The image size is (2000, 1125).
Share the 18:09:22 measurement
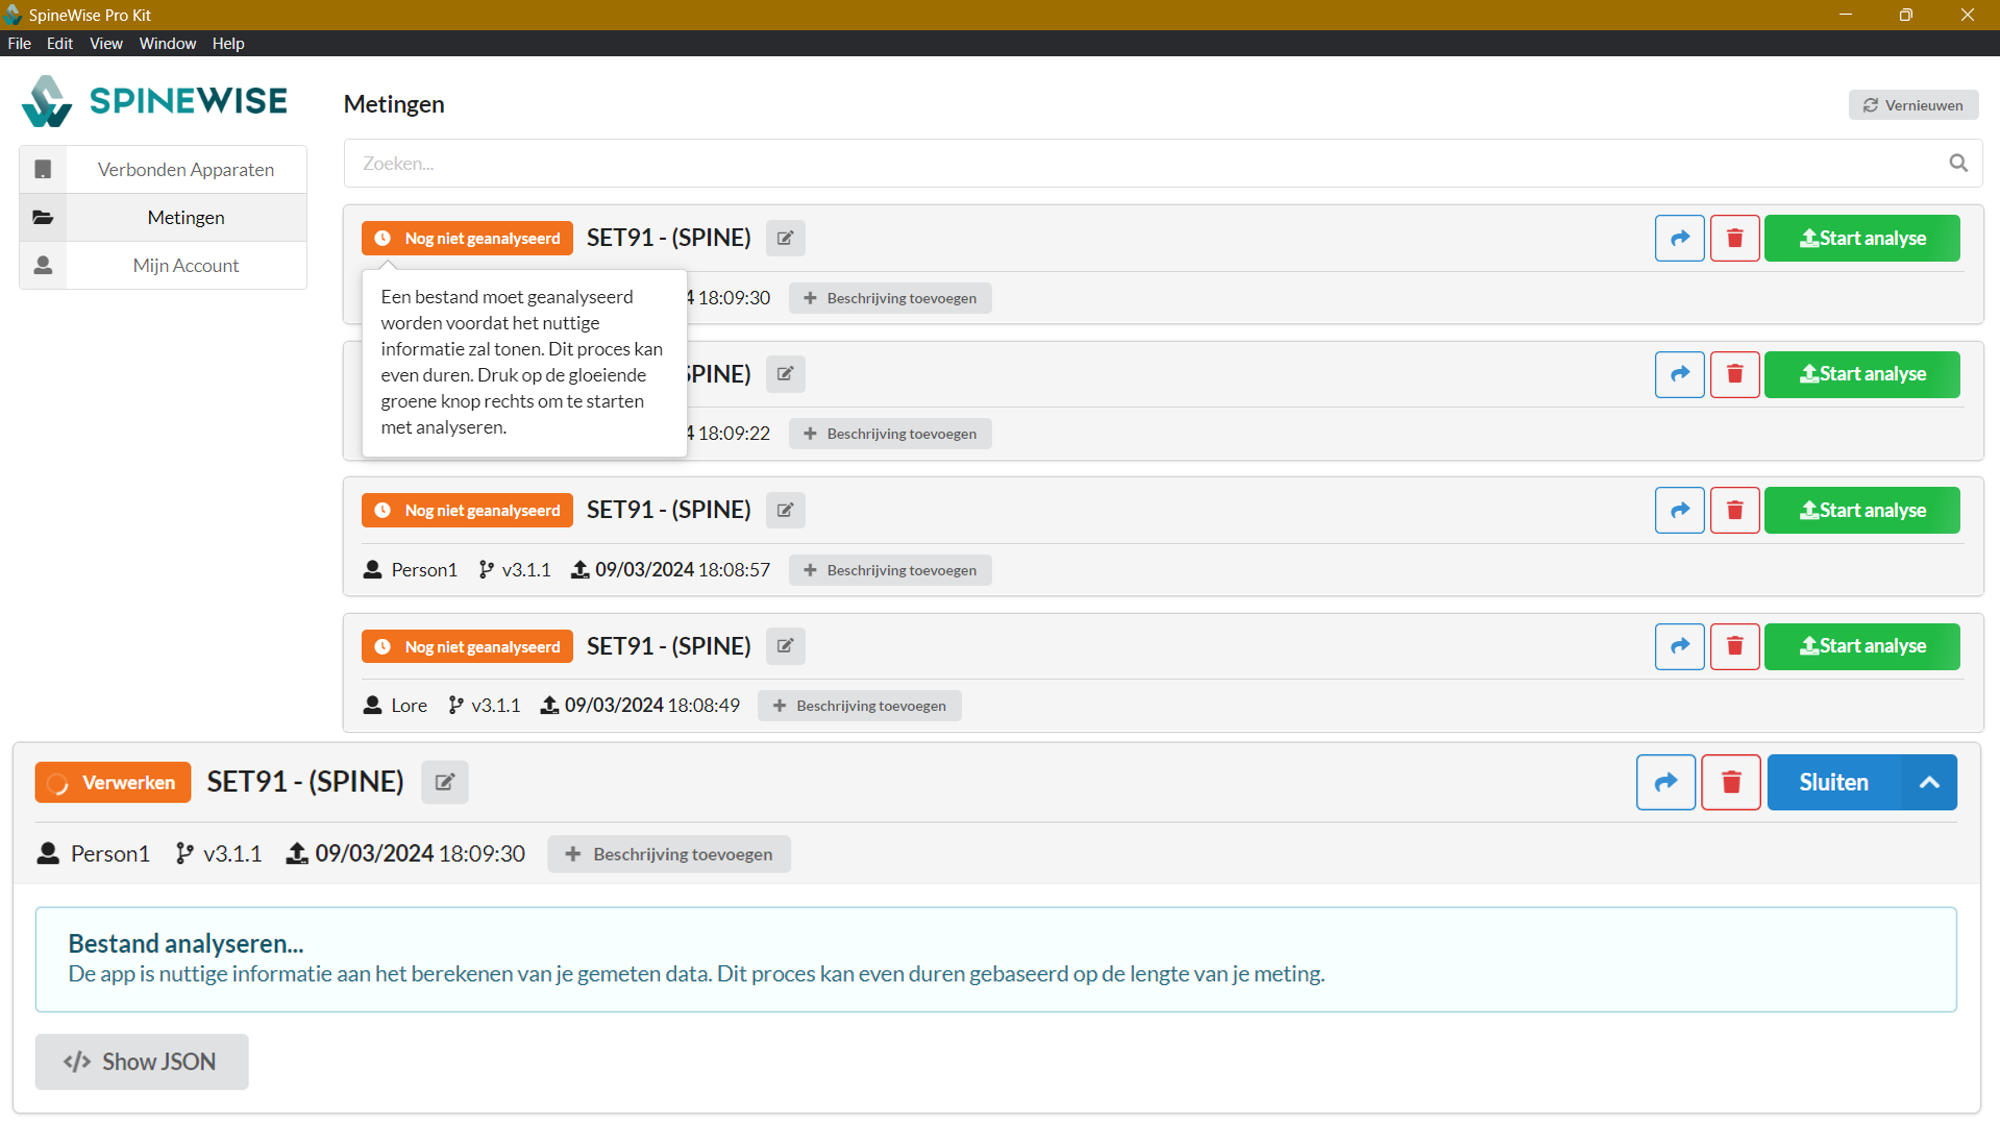pos(1680,374)
